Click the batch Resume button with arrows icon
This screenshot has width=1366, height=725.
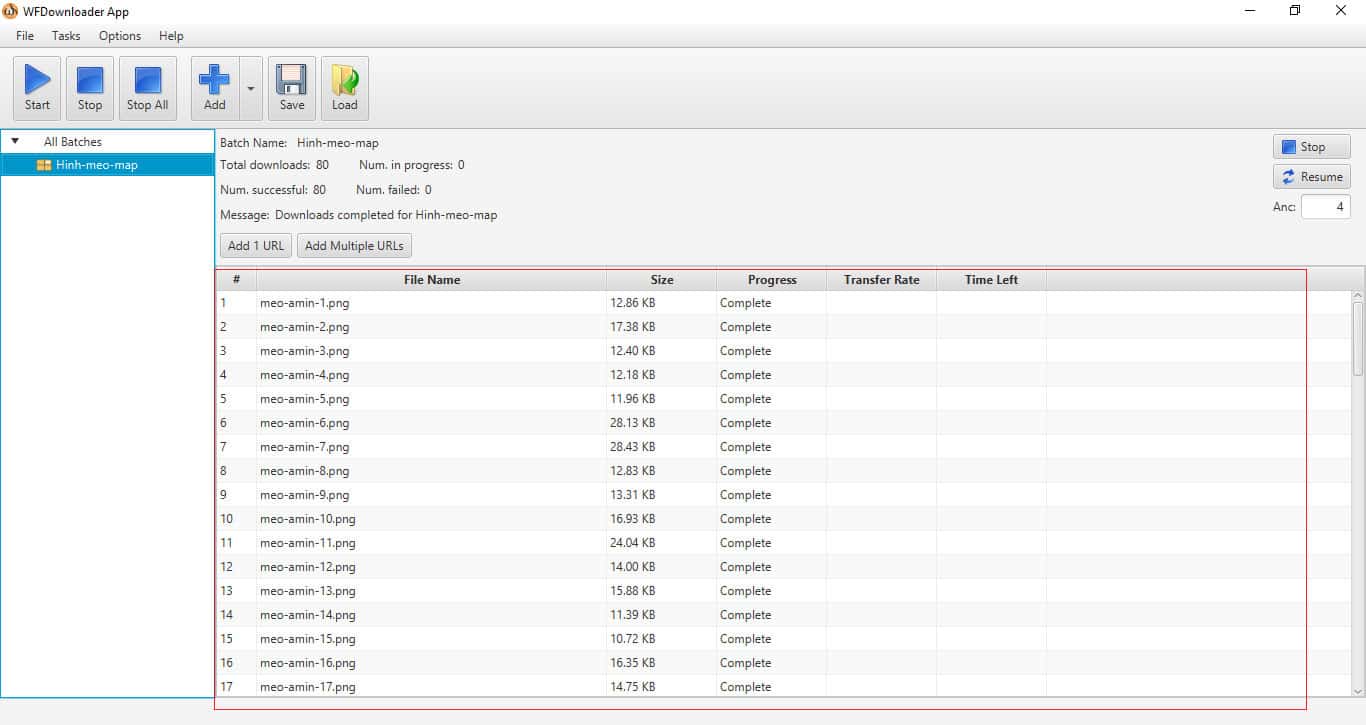[x=1311, y=177]
